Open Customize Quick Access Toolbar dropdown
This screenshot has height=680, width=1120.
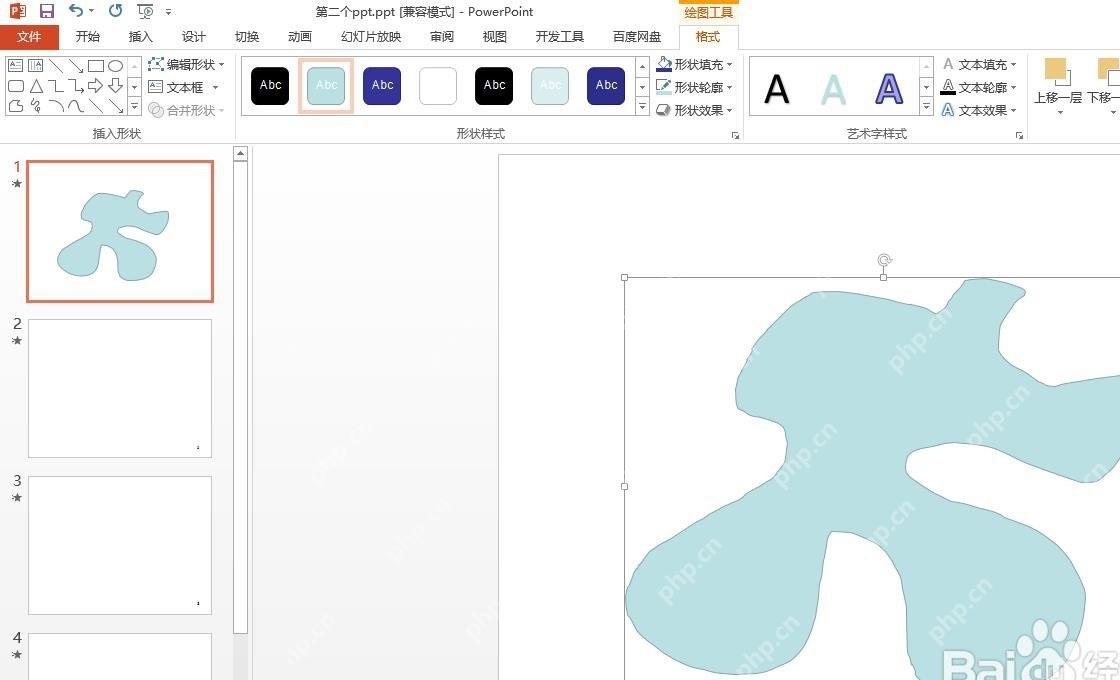pos(169,11)
